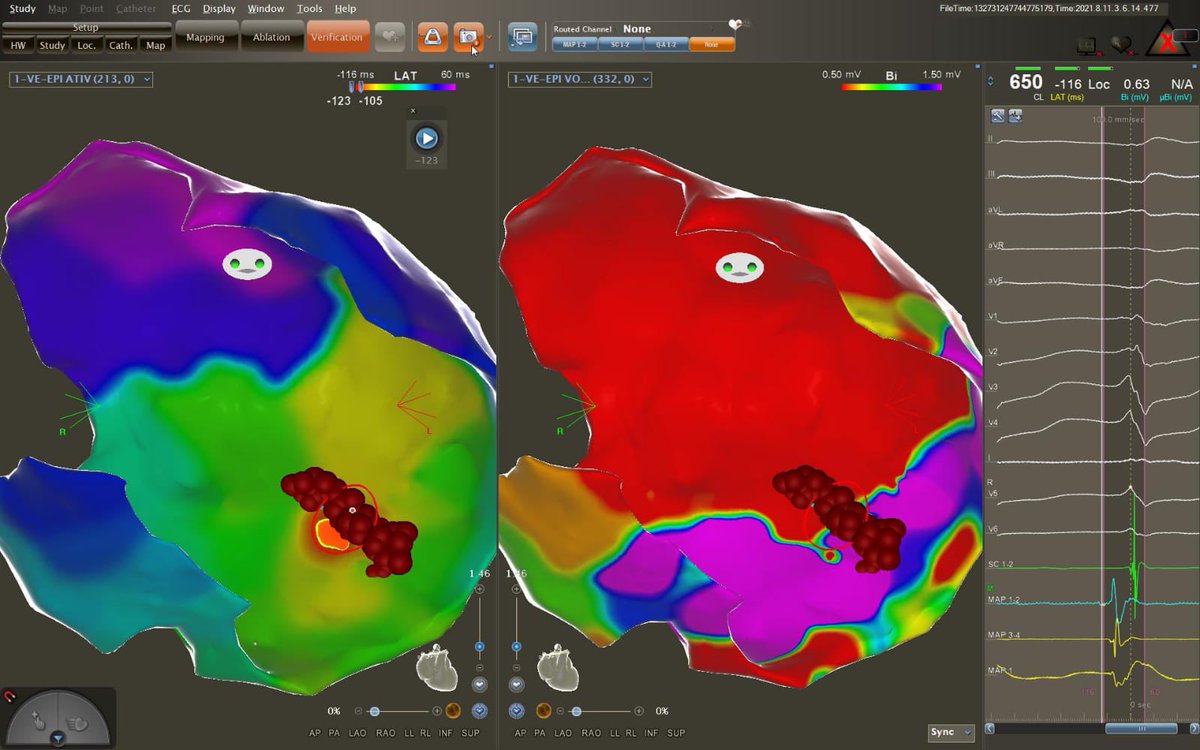This screenshot has height=750, width=1200.
Task: Open the 1-VE-EPI VO... map dropdown
Action: [x=580, y=79]
